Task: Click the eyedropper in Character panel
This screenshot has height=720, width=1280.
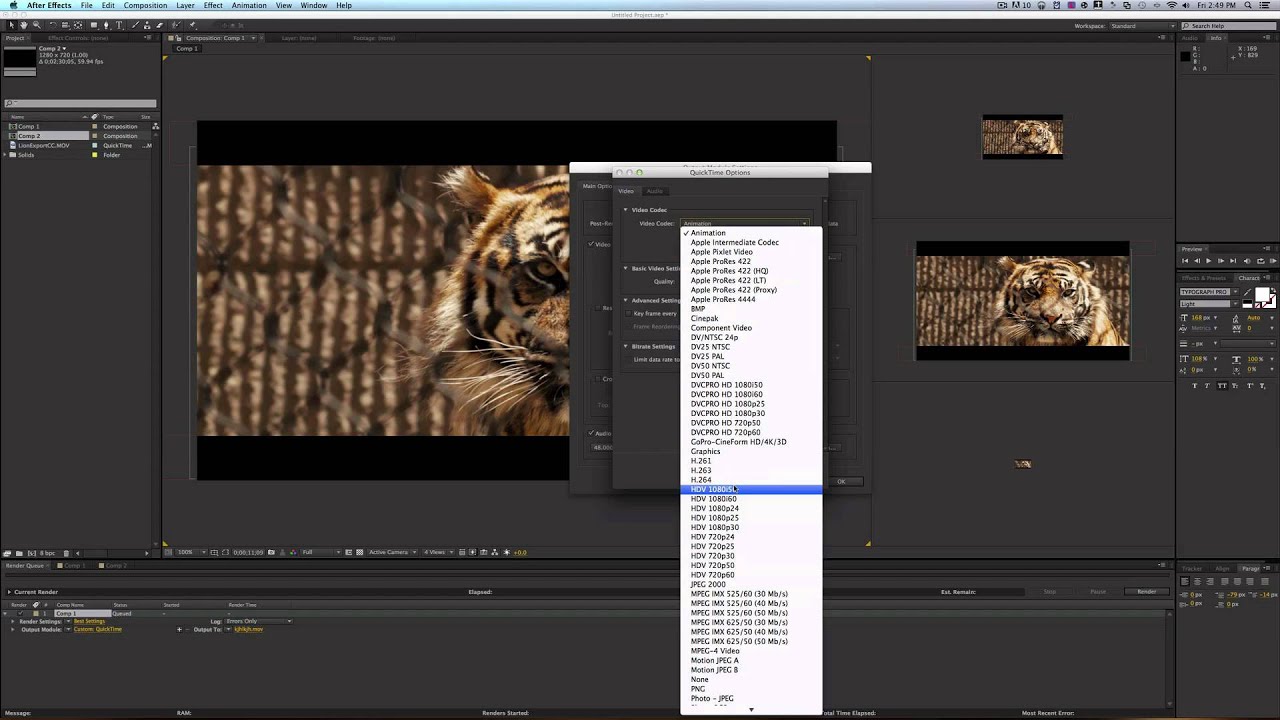Action: [x=1247, y=292]
